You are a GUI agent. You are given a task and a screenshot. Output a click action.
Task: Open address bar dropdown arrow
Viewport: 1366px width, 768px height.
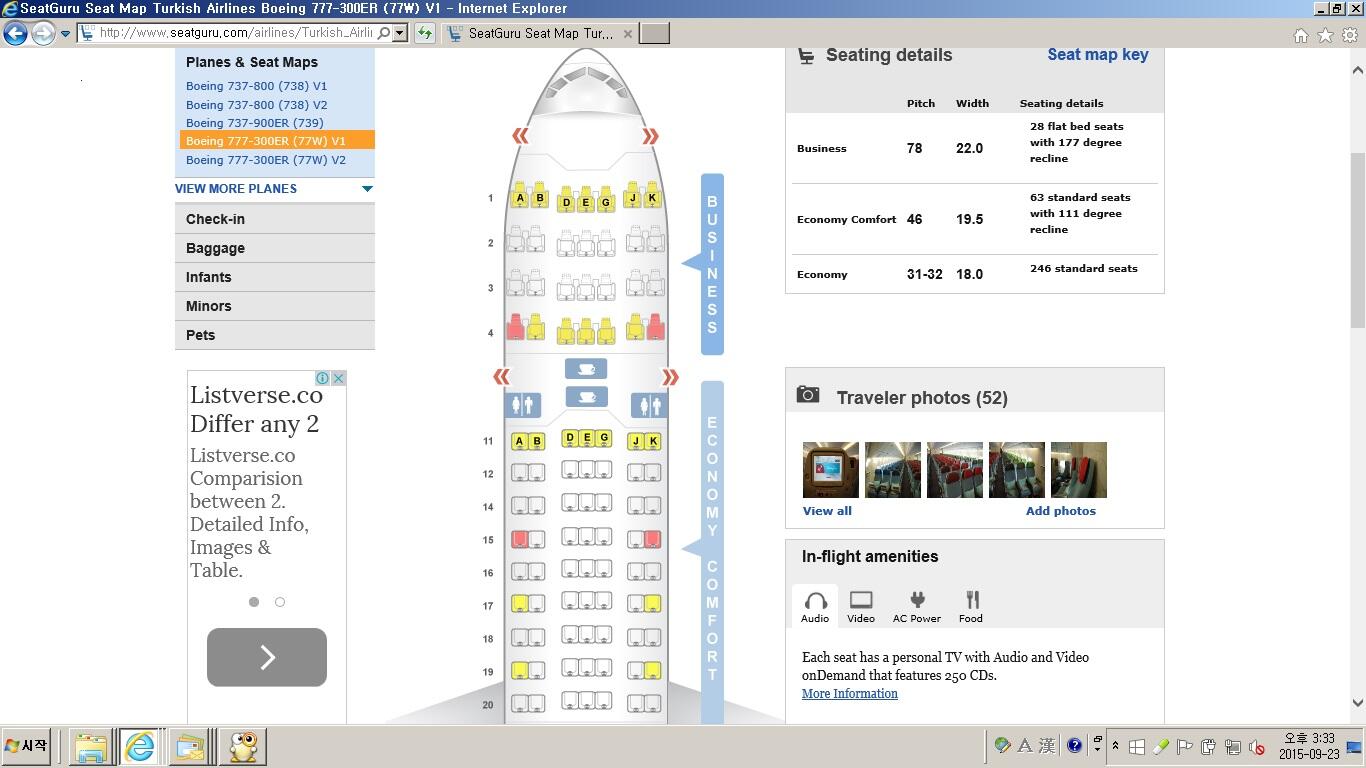point(400,33)
